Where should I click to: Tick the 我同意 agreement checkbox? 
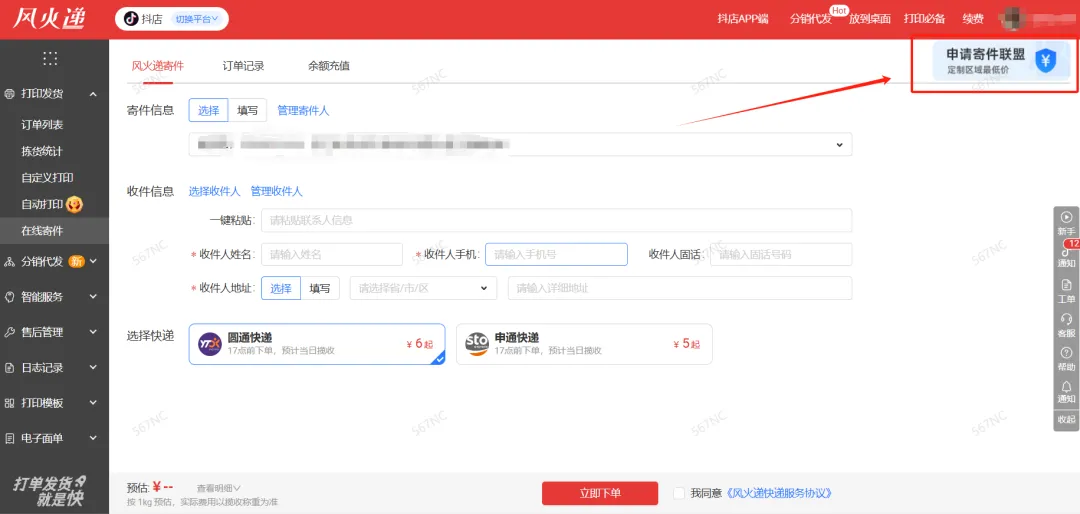coord(680,493)
